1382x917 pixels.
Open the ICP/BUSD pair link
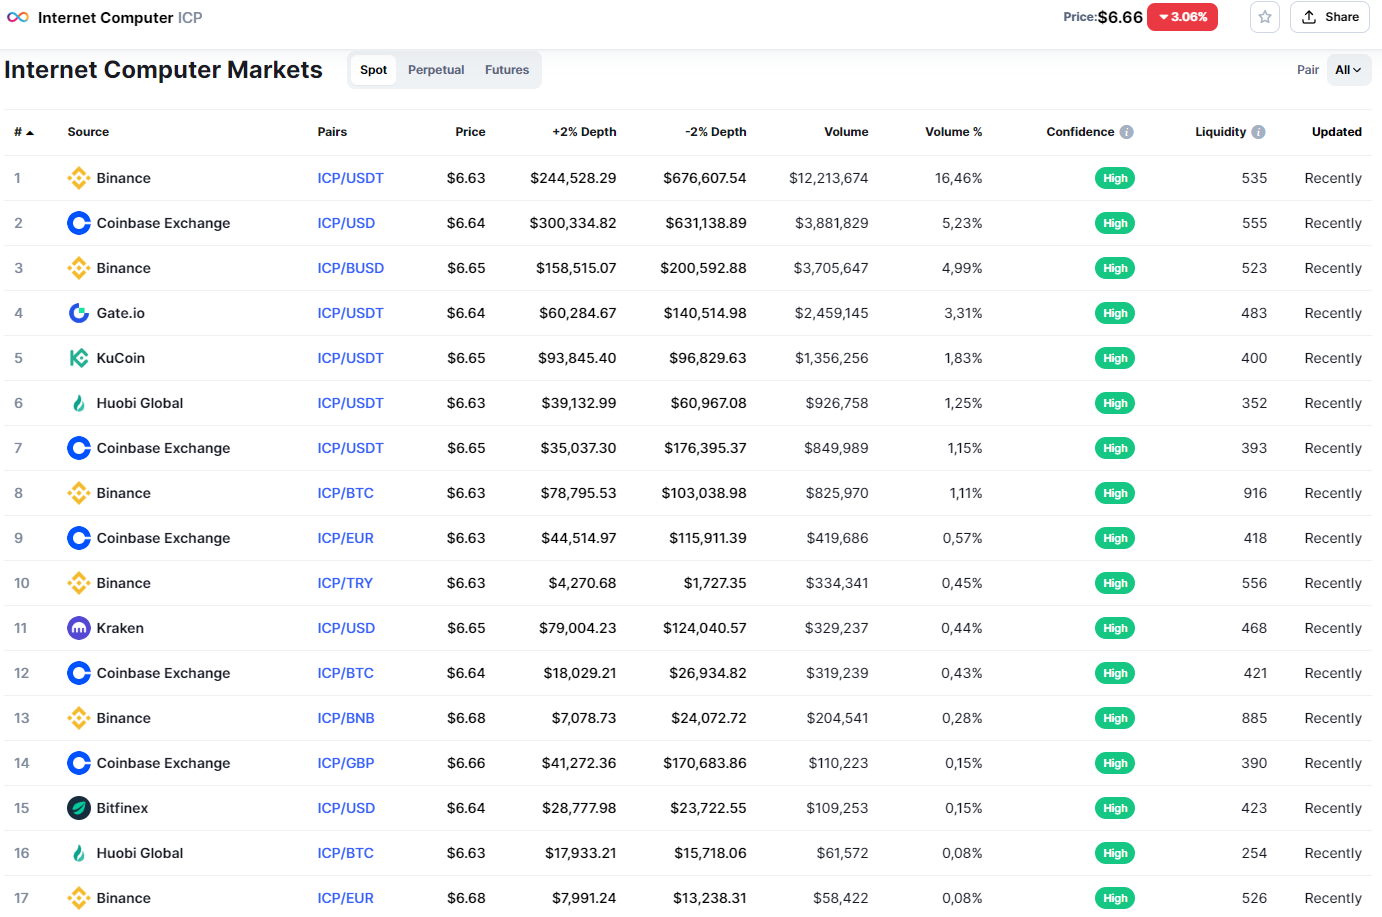pos(350,268)
